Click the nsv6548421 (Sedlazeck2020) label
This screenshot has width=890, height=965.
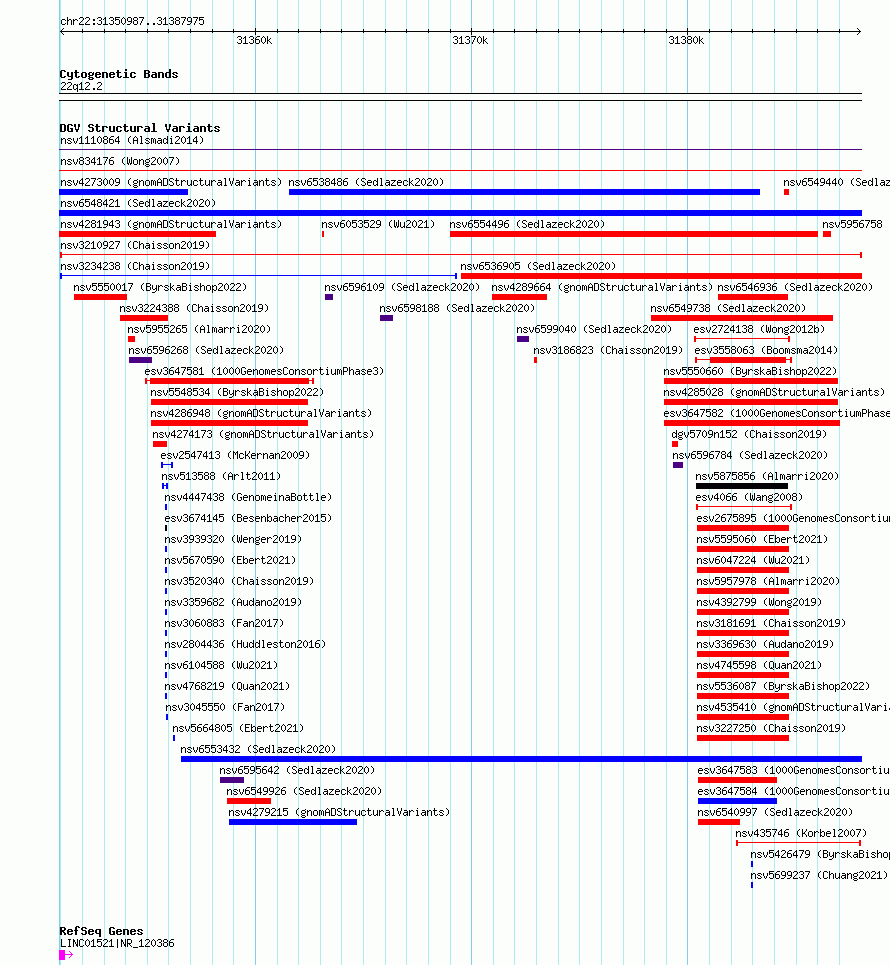pyautogui.click(x=138, y=203)
